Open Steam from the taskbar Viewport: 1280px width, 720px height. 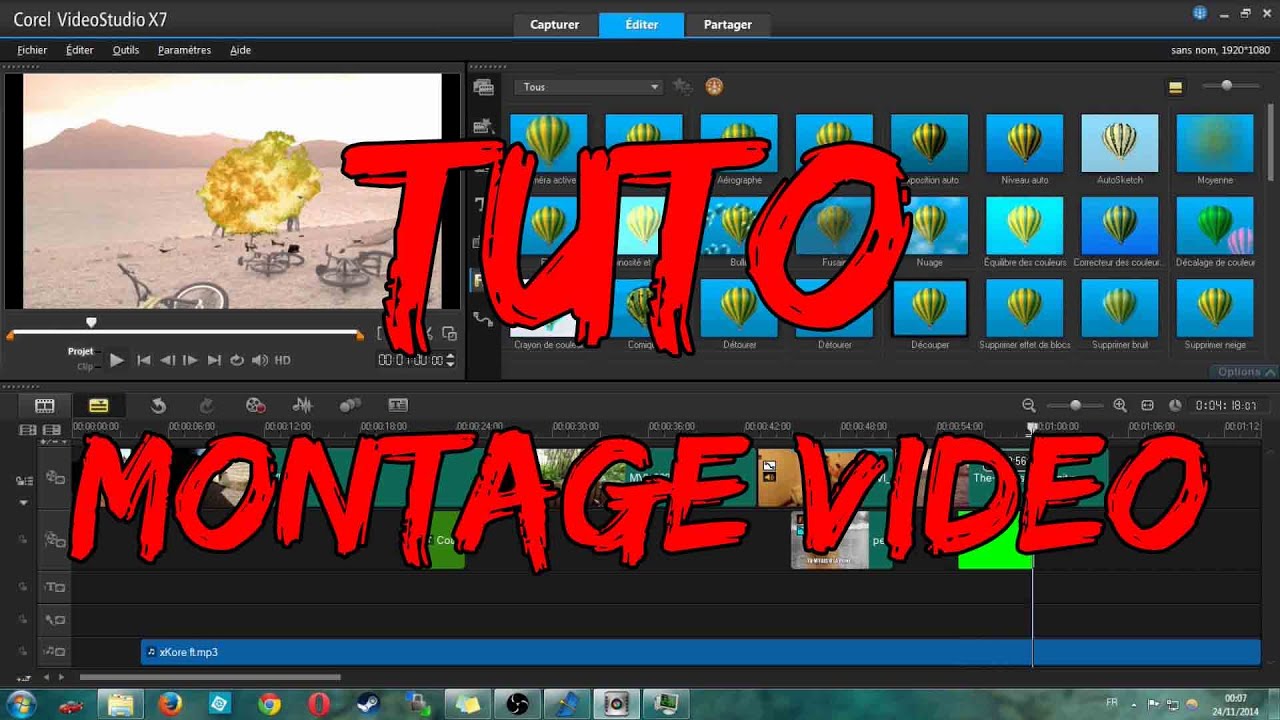click(368, 704)
